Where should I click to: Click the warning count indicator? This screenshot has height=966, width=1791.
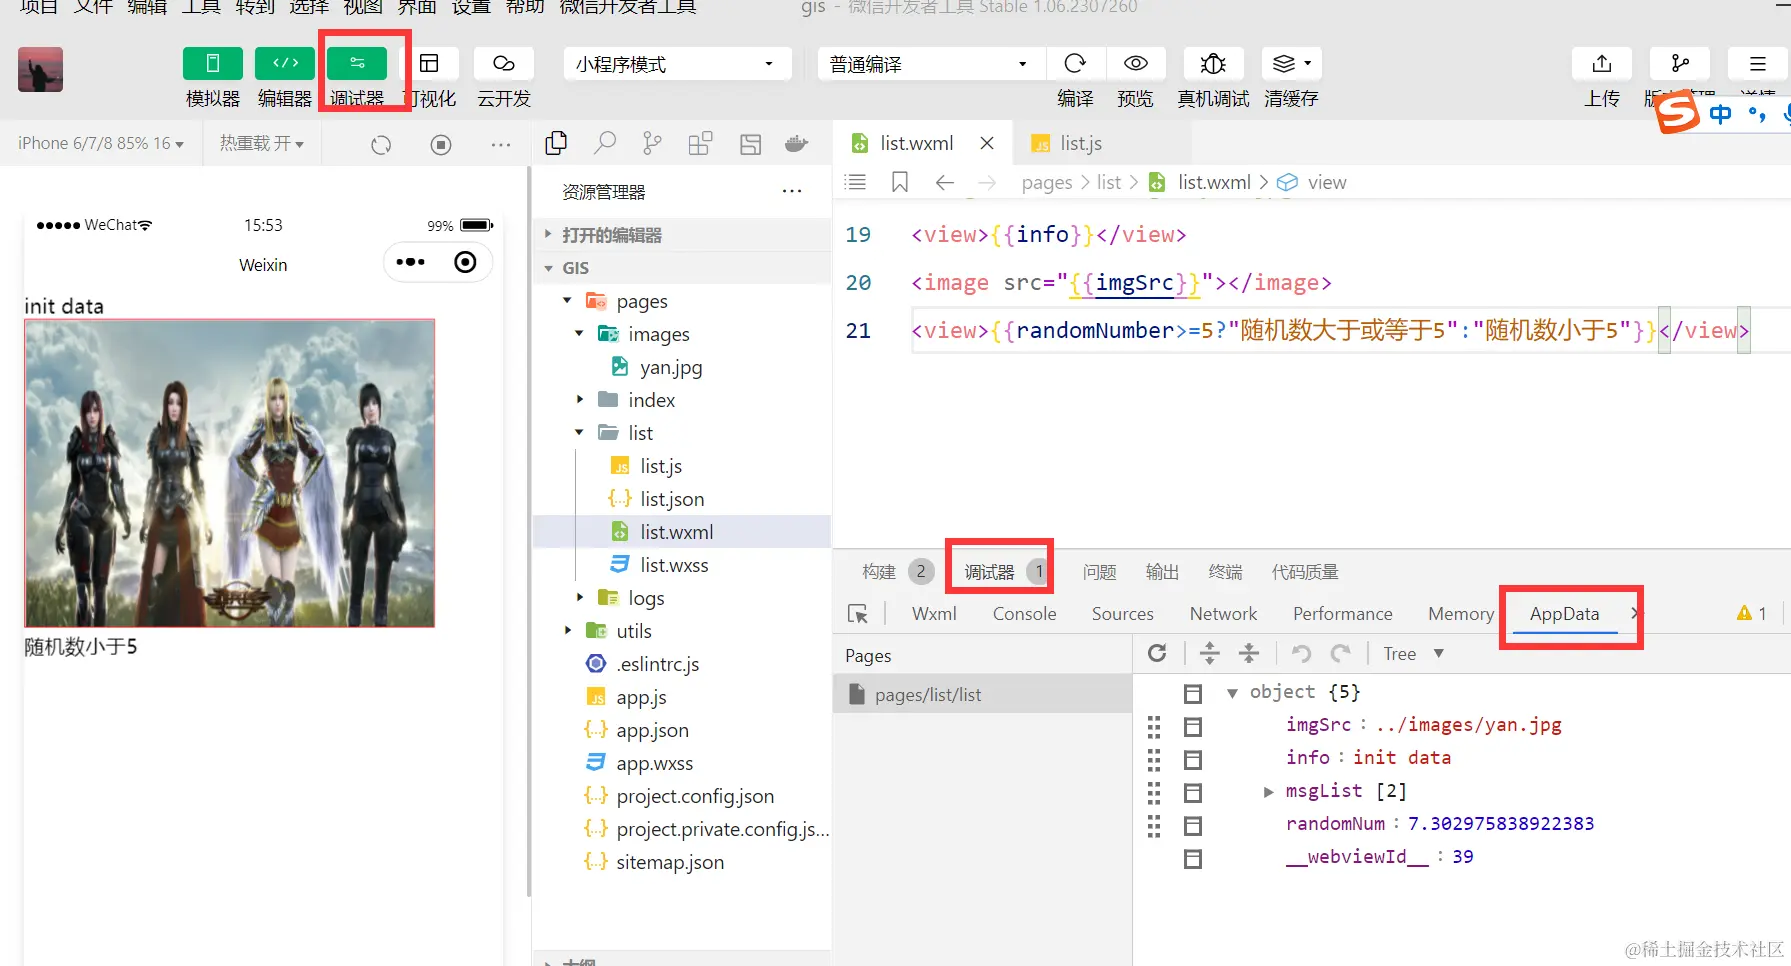pyautogui.click(x=1752, y=613)
